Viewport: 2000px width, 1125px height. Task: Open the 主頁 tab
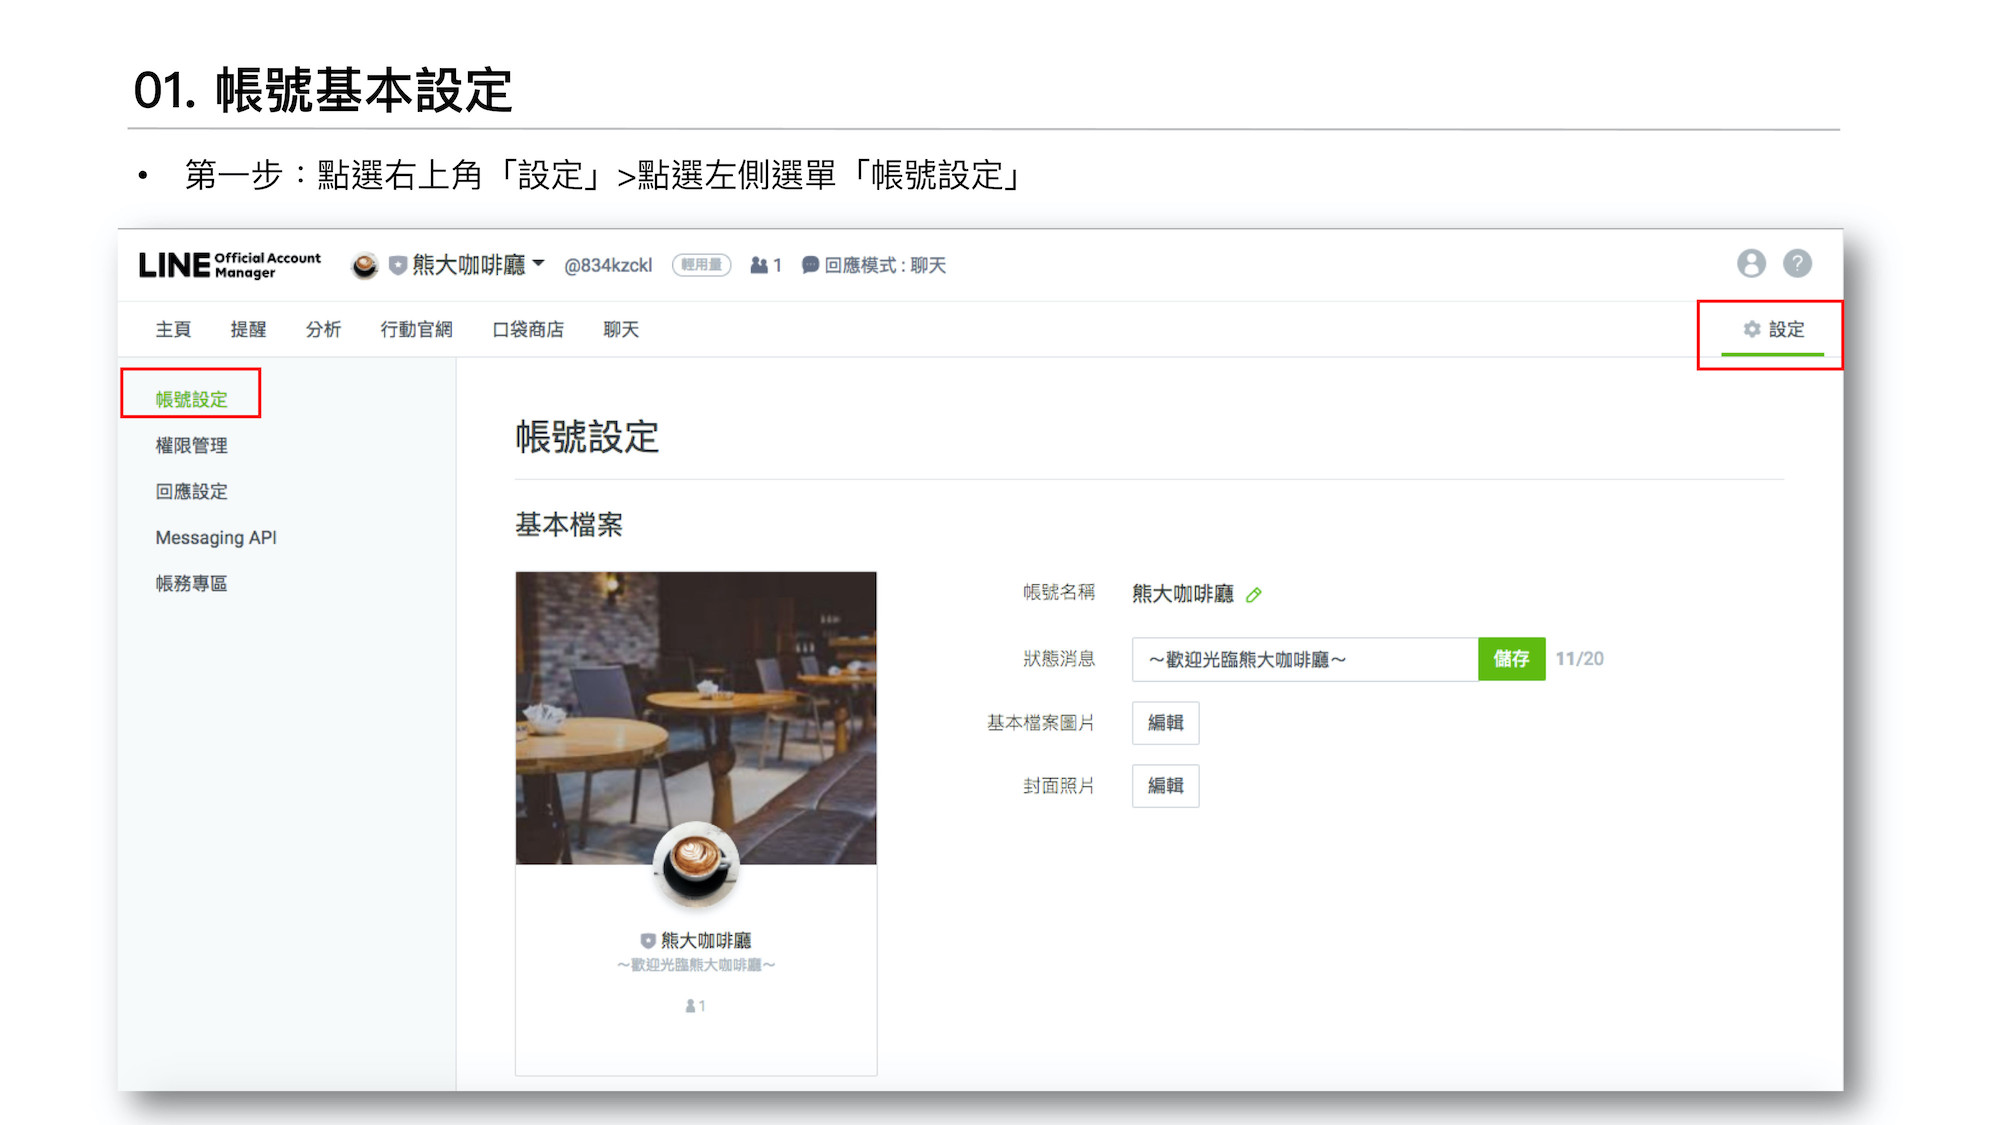173,329
